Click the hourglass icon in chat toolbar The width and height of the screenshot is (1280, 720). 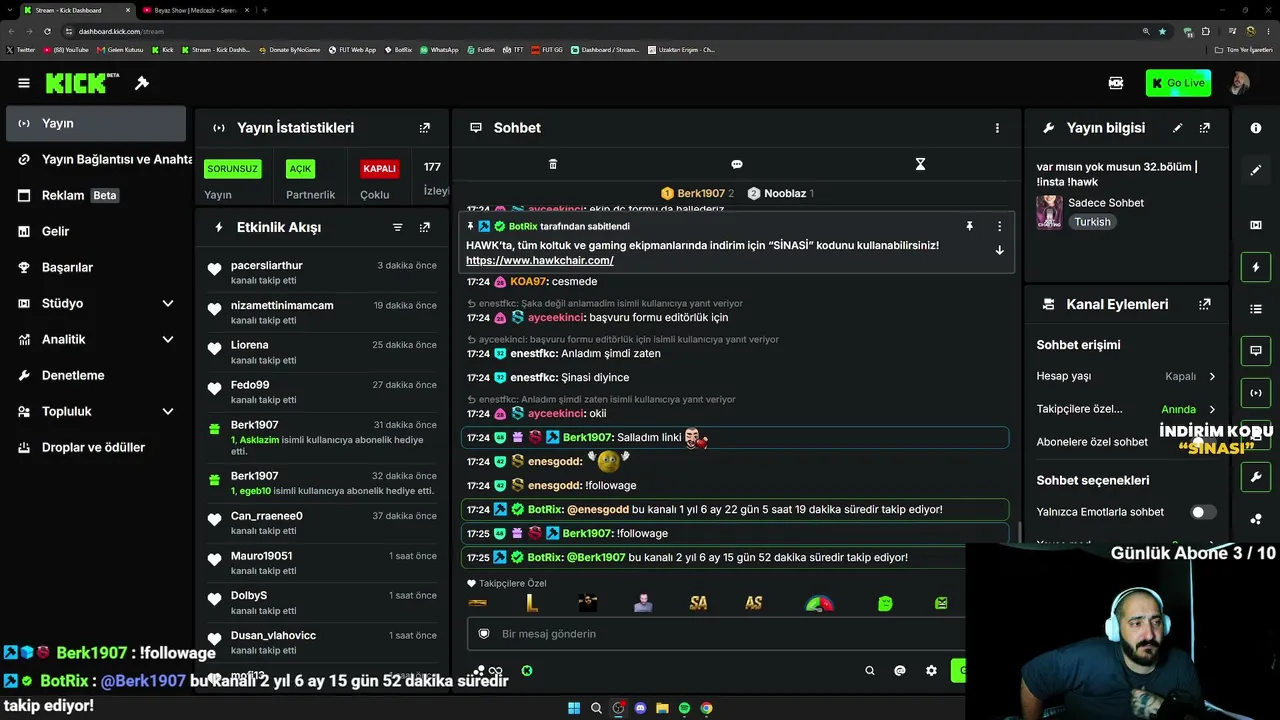tap(921, 164)
